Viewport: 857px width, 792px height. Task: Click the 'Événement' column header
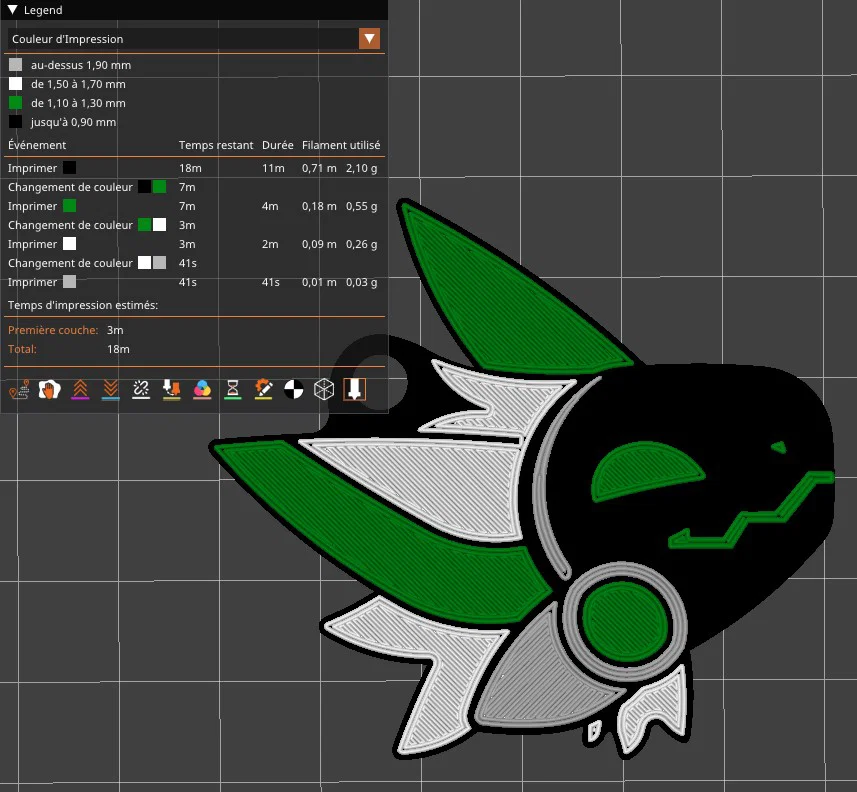click(x=37, y=145)
